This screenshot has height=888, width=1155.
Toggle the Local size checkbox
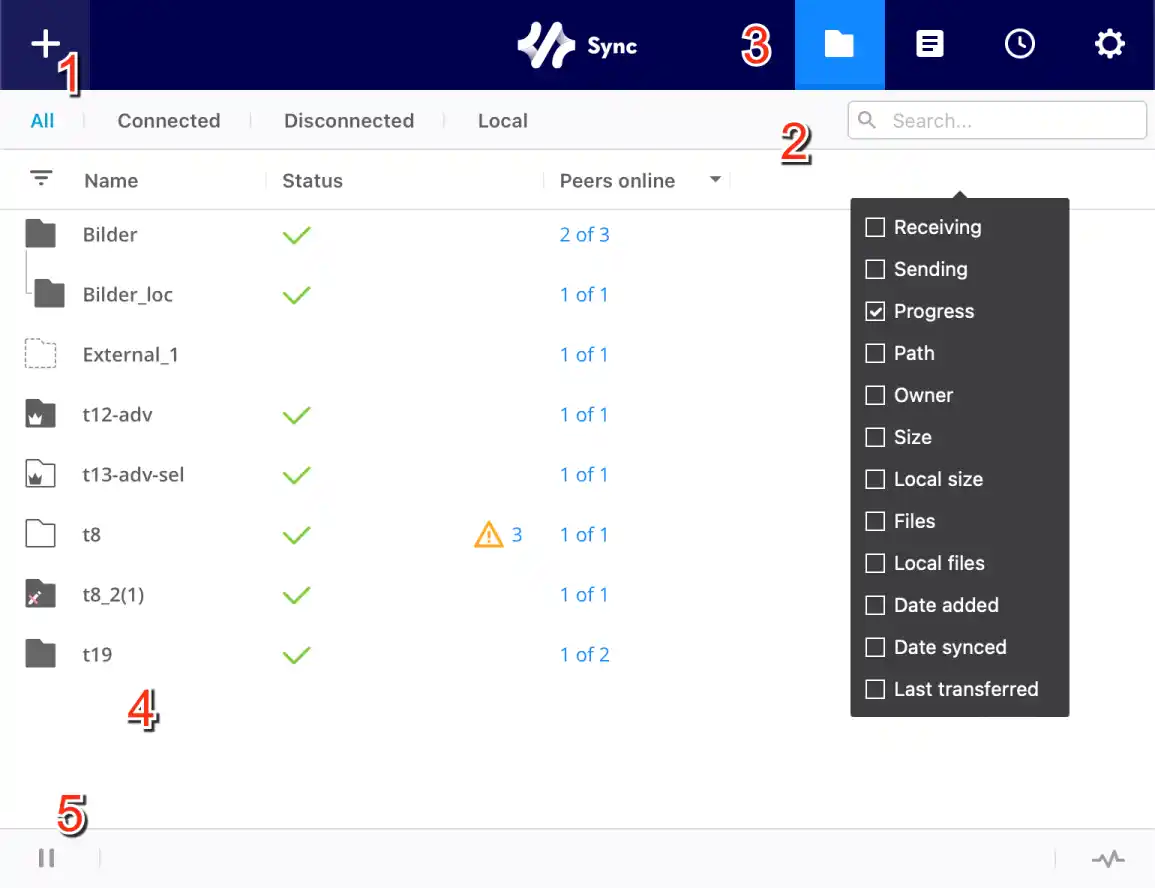tap(875, 479)
